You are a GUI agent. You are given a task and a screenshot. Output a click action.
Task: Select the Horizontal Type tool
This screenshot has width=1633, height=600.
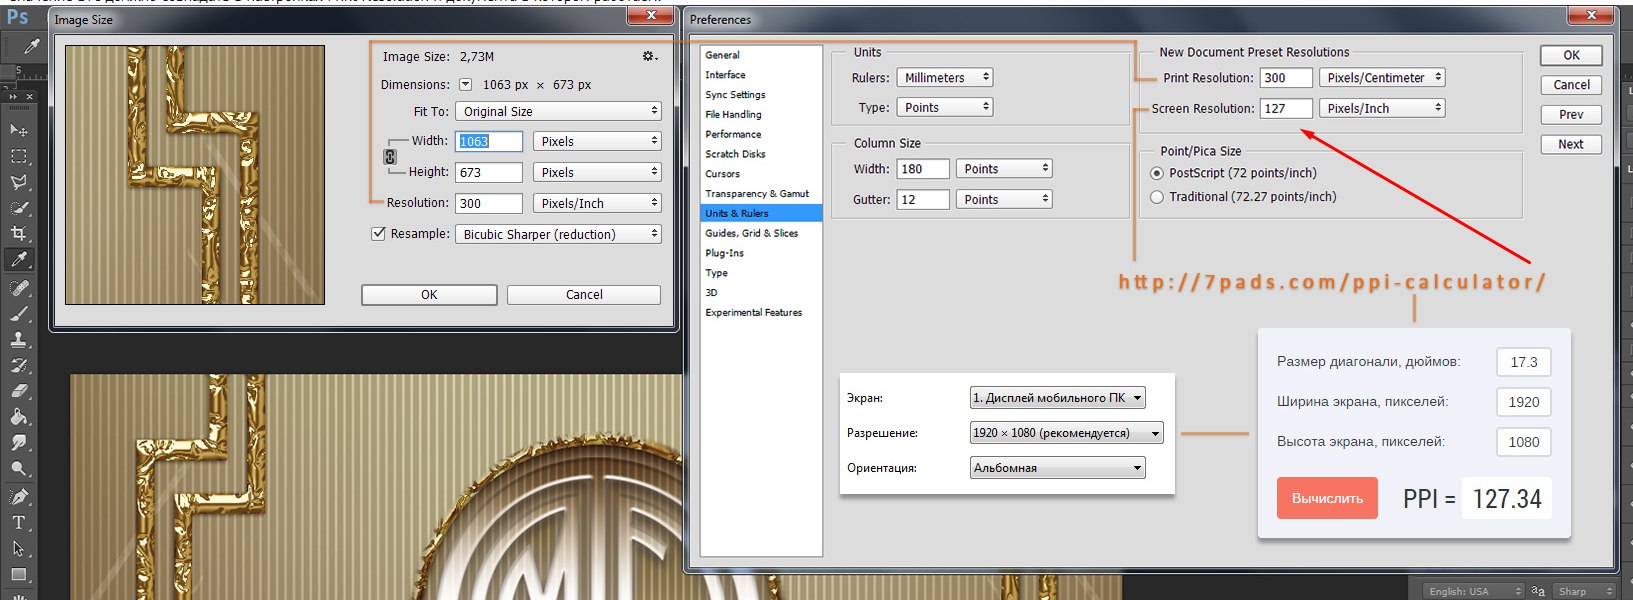point(18,523)
